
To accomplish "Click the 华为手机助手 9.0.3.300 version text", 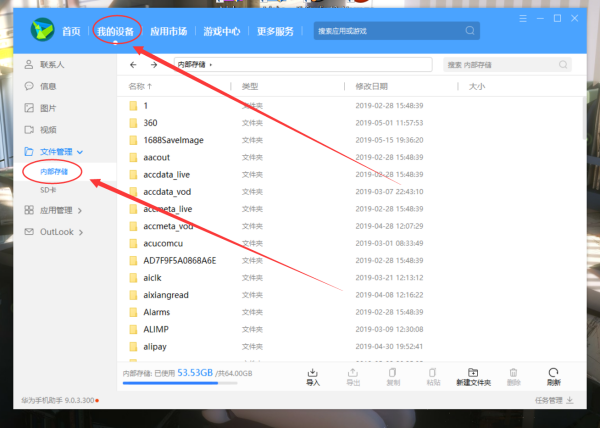I will coord(58,400).
